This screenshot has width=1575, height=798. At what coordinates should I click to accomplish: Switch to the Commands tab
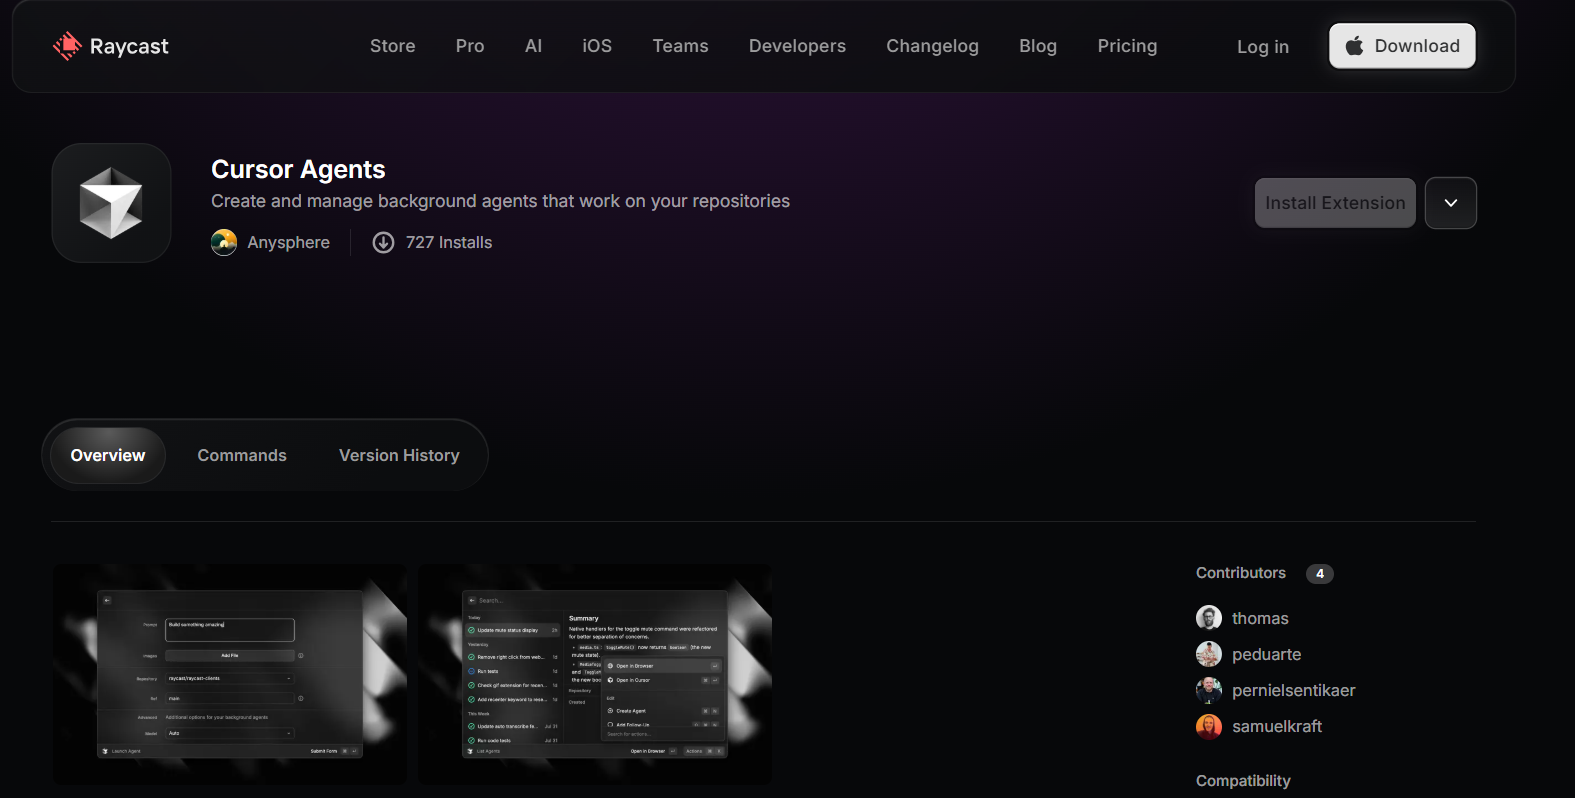(x=242, y=455)
